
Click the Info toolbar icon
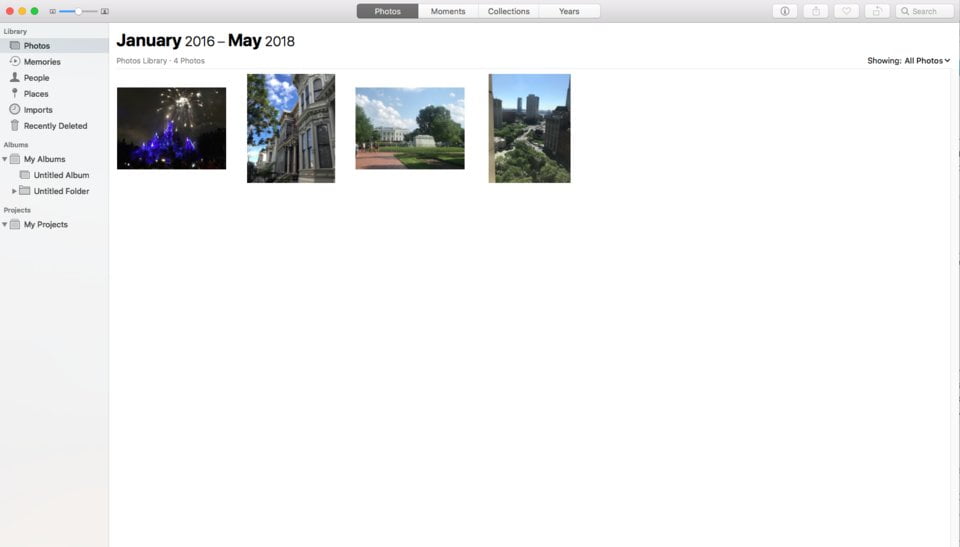click(x=784, y=11)
